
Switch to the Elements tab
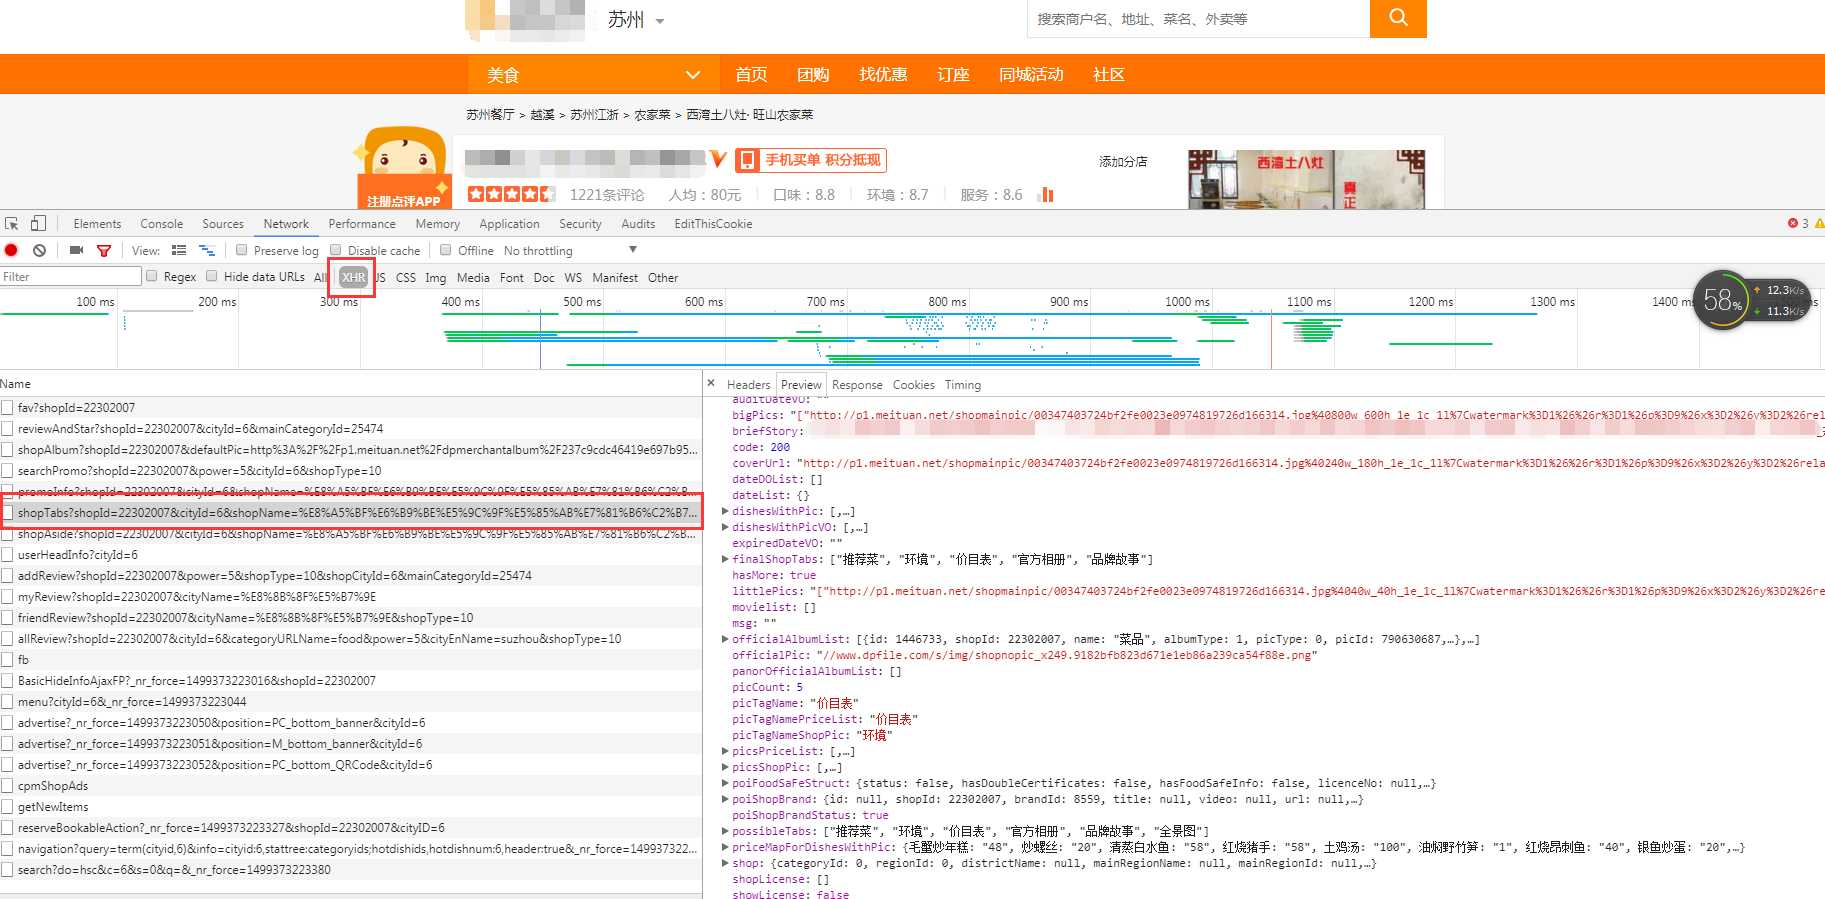[x=97, y=224]
